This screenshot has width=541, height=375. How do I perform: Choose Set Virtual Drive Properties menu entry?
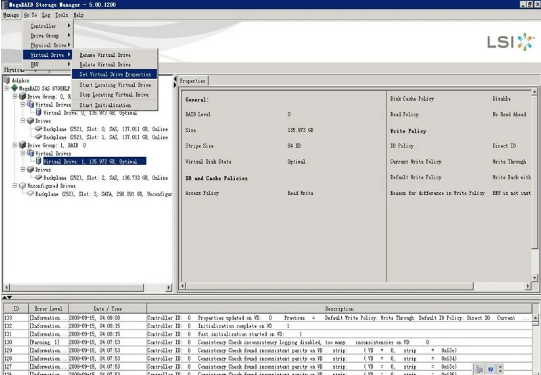[x=115, y=74]
